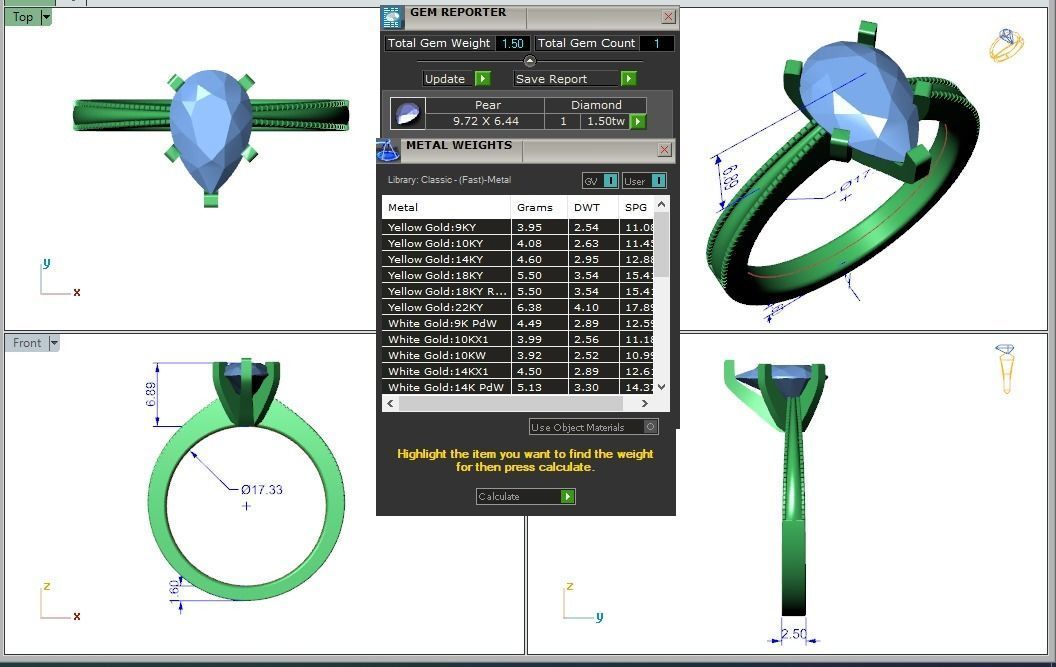
Task: Click the Update button
Action: (457, 79)
